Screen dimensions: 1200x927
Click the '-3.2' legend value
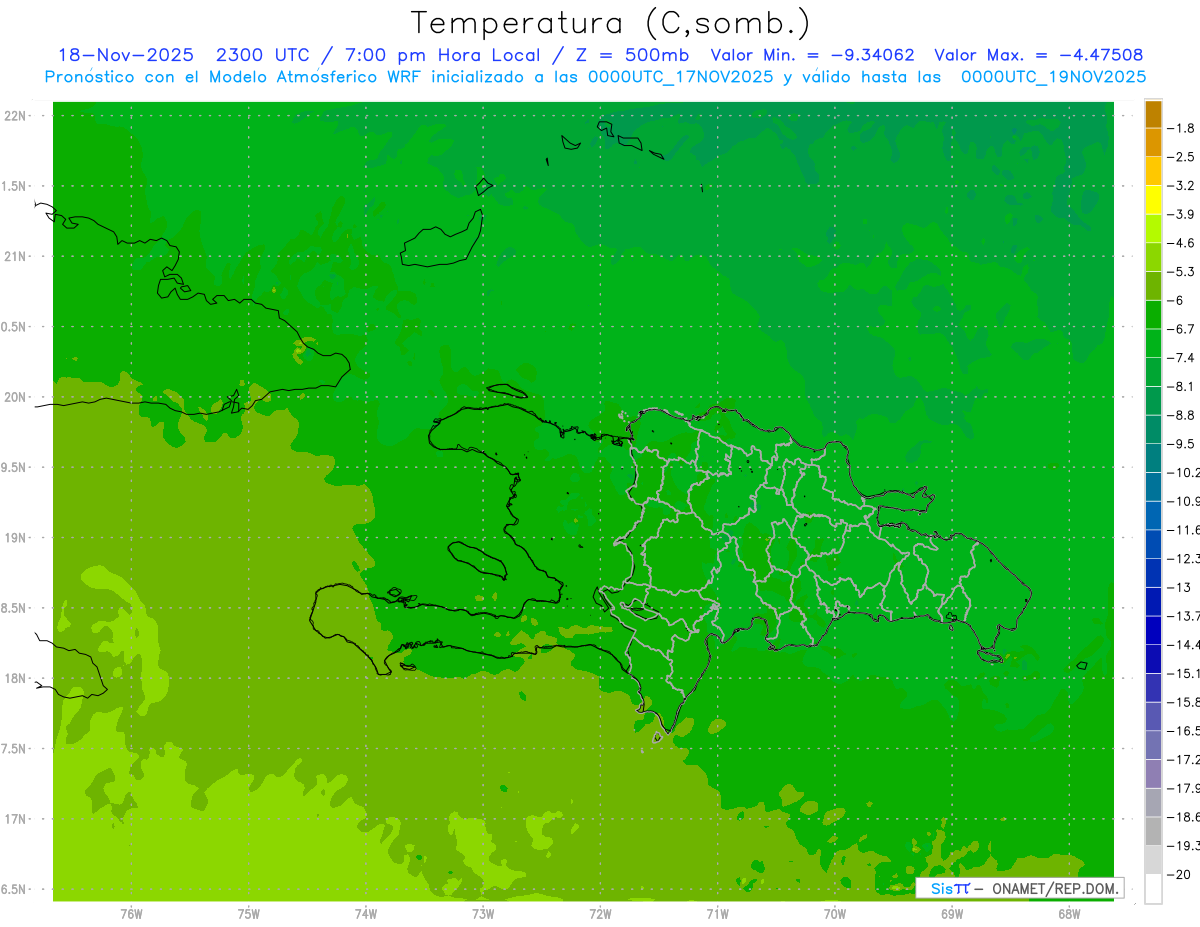[x=1182, y=185]
